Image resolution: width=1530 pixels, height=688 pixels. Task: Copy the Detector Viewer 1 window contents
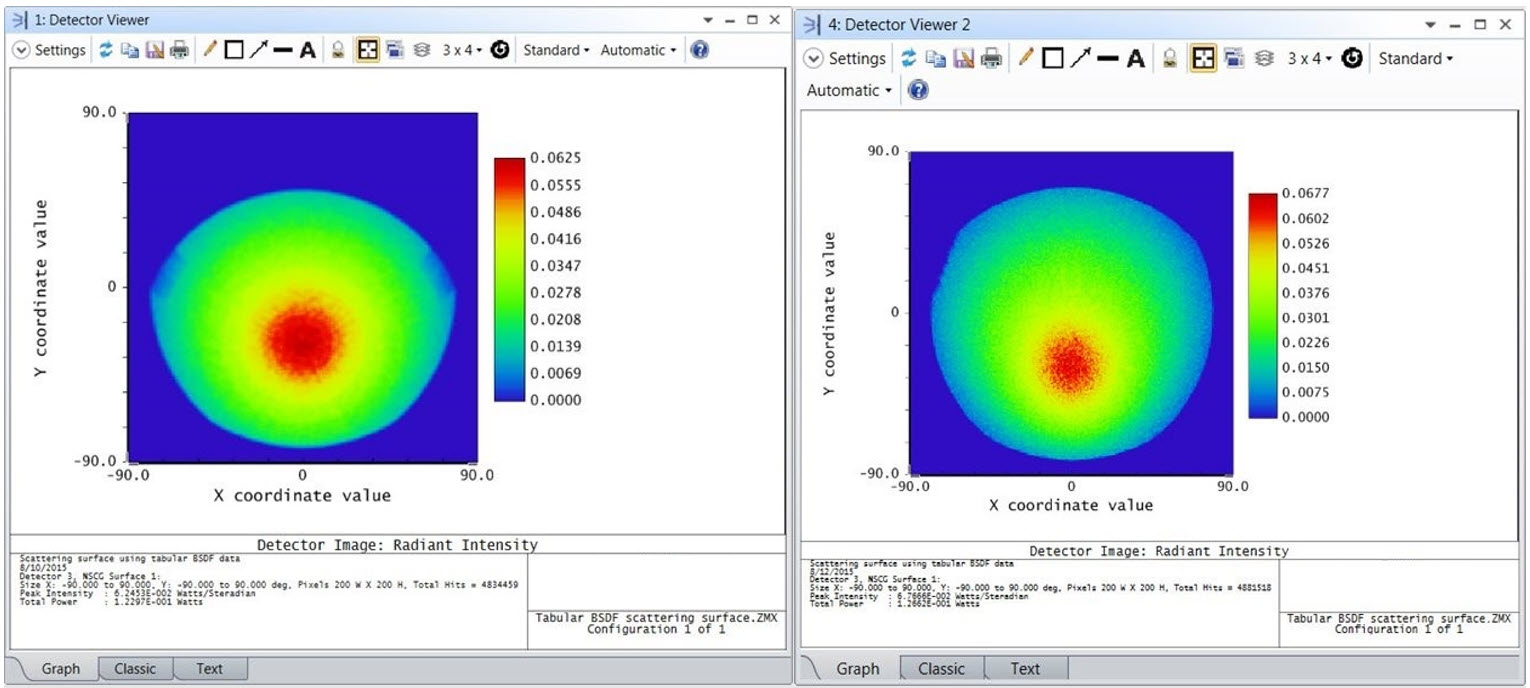(130, 50)
